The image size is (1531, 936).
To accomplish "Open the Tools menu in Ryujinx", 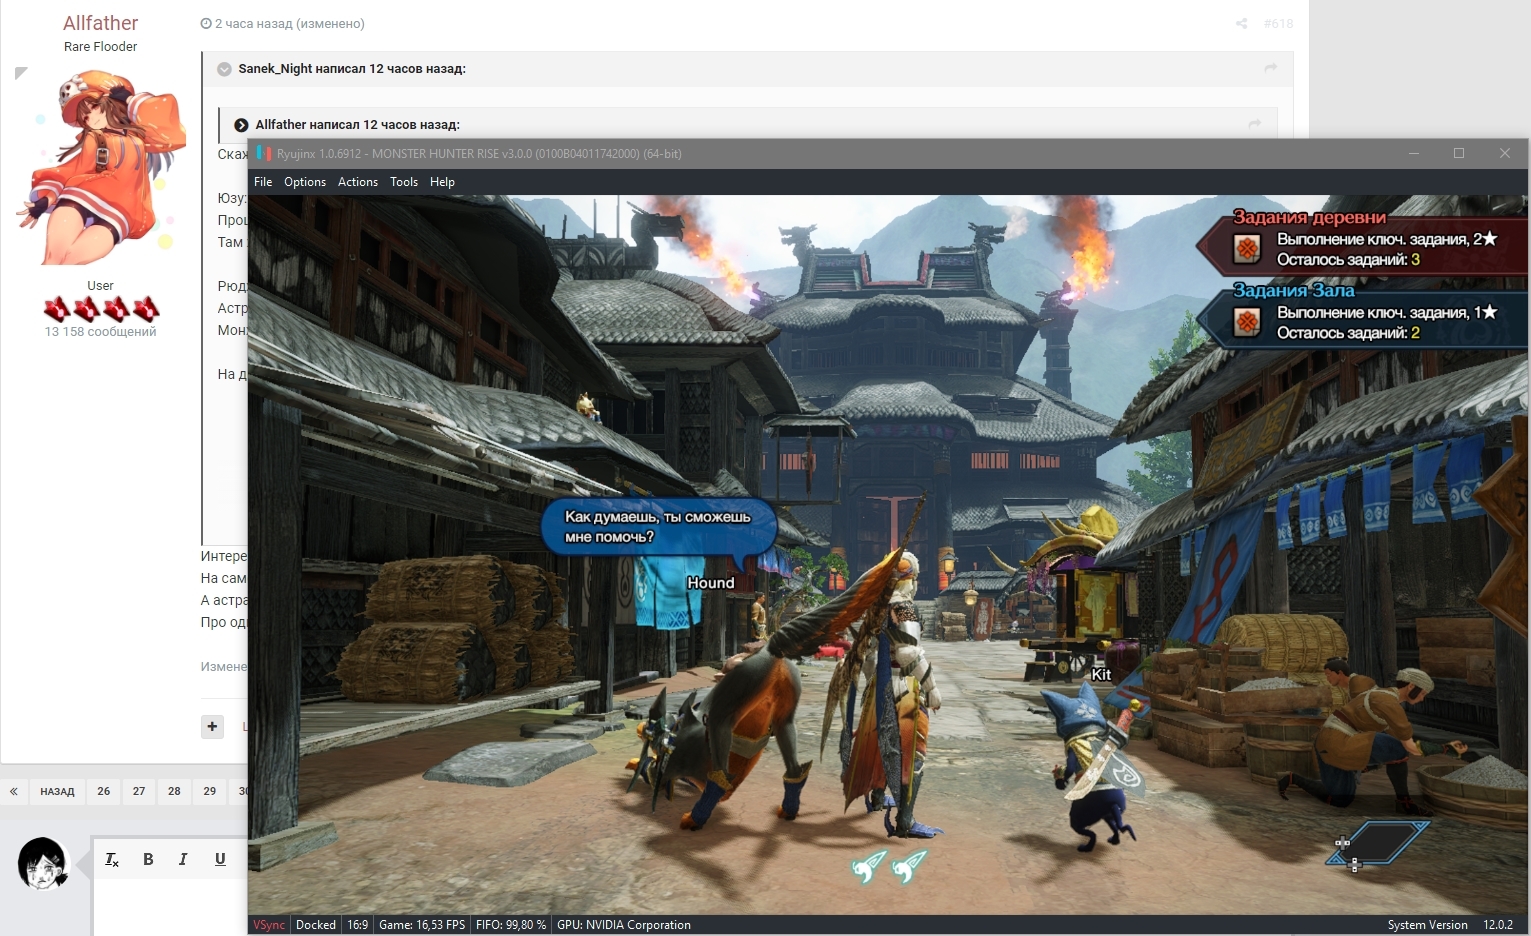I will (404, 182).
